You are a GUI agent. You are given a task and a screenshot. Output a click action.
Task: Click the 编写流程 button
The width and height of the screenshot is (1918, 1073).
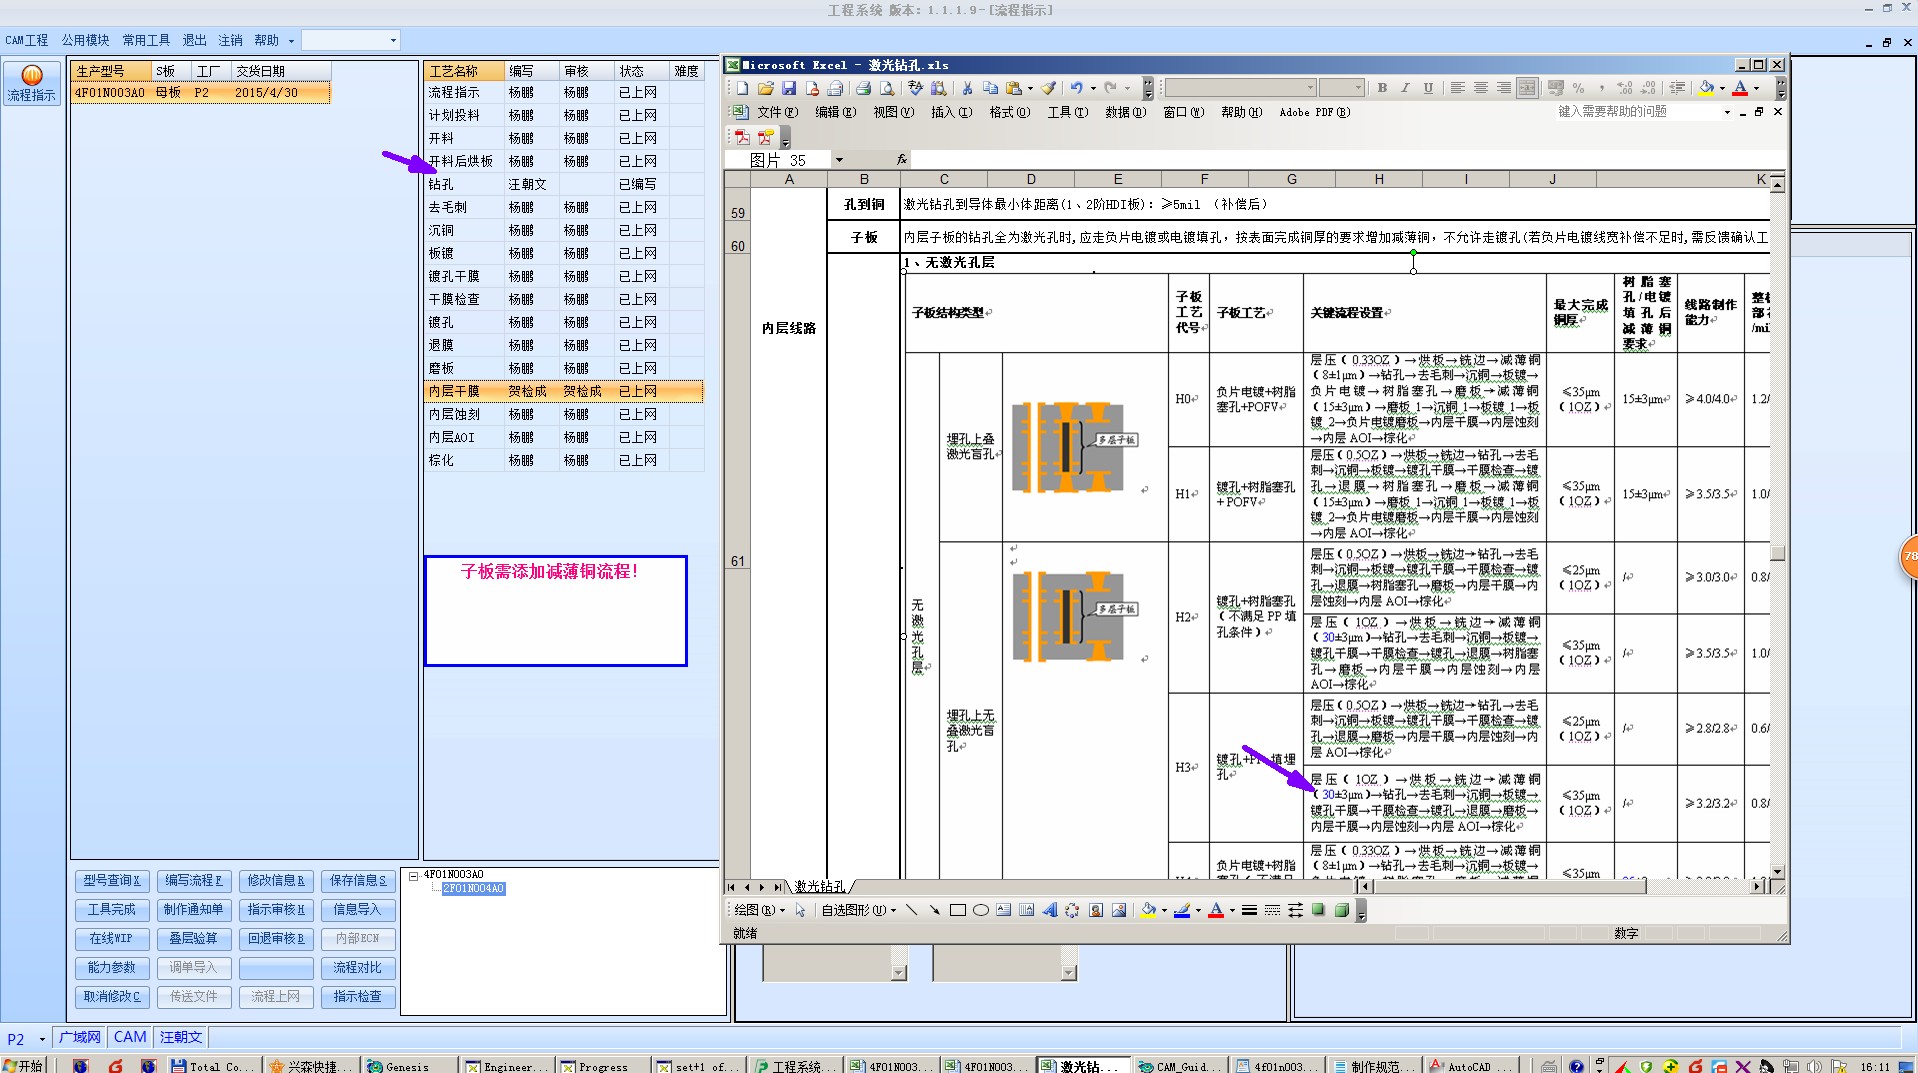tap(194, 881)
